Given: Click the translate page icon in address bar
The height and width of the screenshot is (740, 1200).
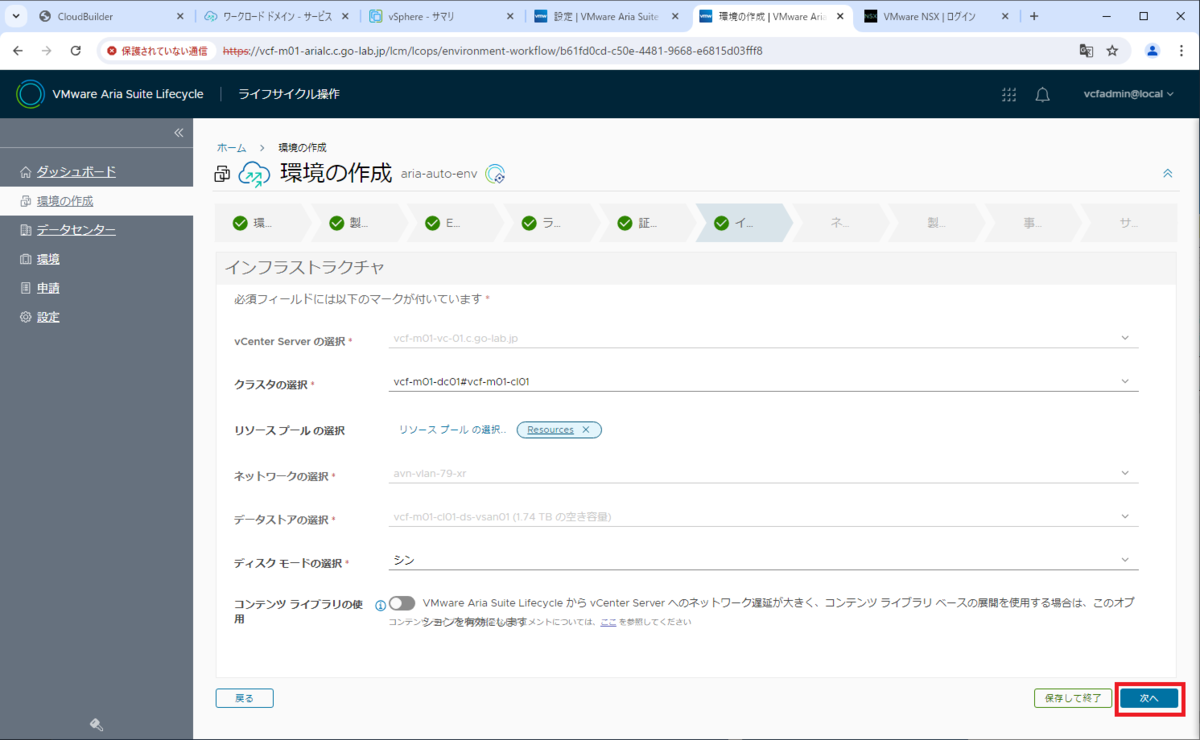Looking at the screenshot, I should tap(1086, 50).
